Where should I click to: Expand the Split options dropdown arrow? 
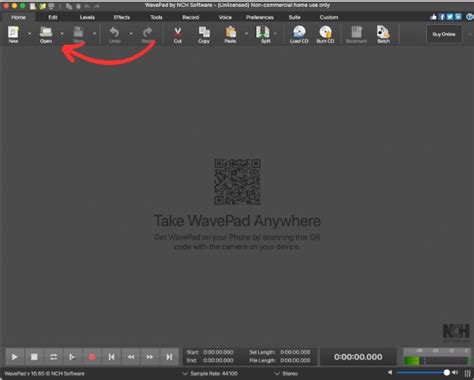(x=275, y=34)
